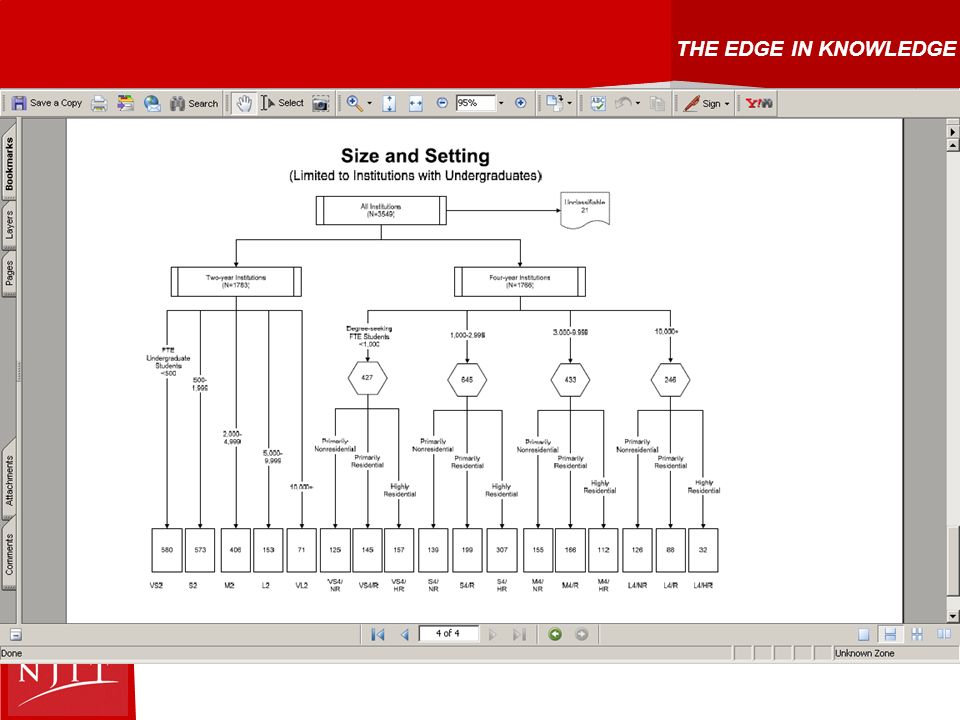Click the vertical scrollbar thumb
The width and height of the screenshot is (960, 720).
(x=953, y=560)
